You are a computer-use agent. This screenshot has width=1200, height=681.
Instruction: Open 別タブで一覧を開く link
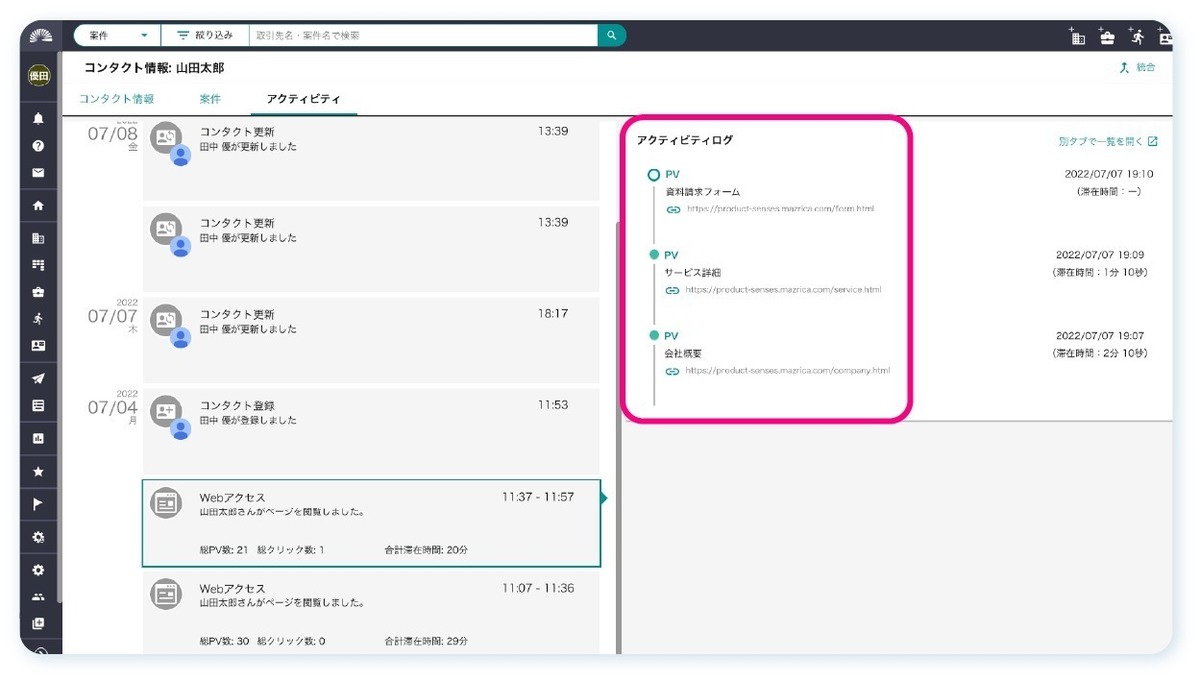[x=1107, y=142]
